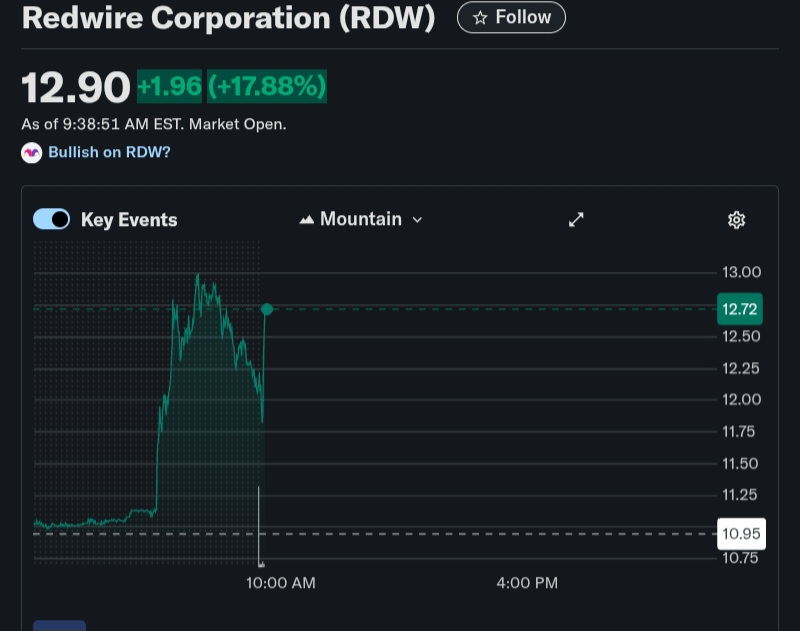
Task: Click the (+17.88%) percent change
Action: (x=267, y=86)
